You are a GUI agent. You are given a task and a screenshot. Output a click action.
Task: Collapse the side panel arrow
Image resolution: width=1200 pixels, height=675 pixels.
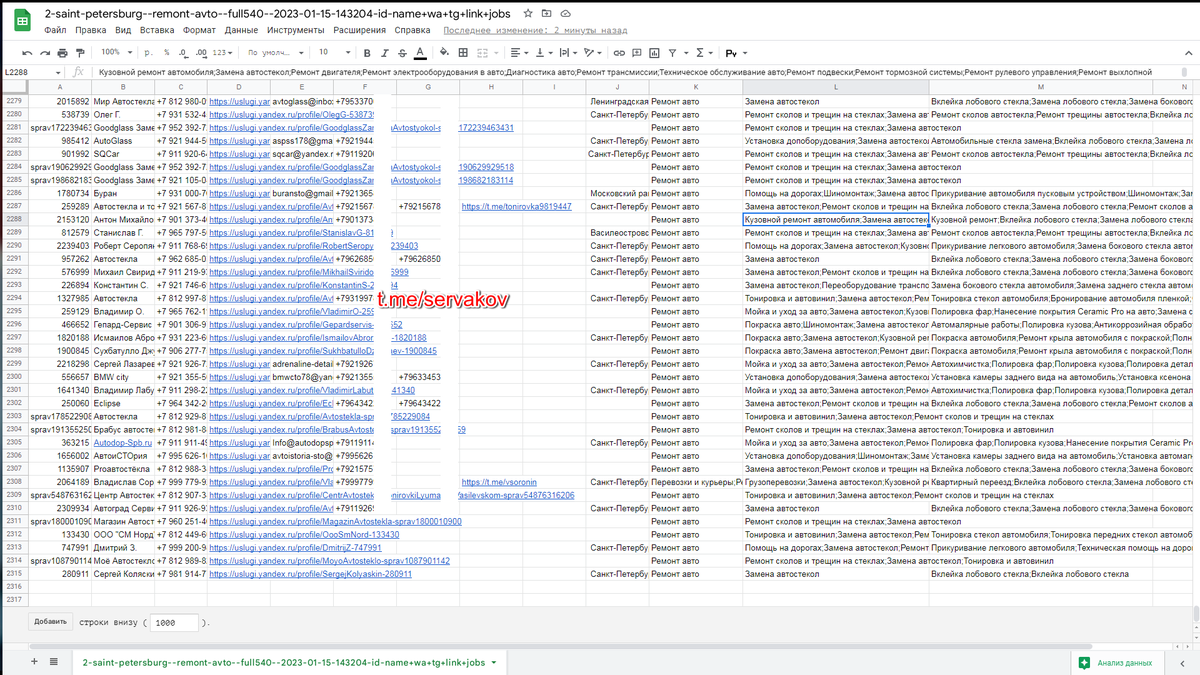coord(1181,662)
